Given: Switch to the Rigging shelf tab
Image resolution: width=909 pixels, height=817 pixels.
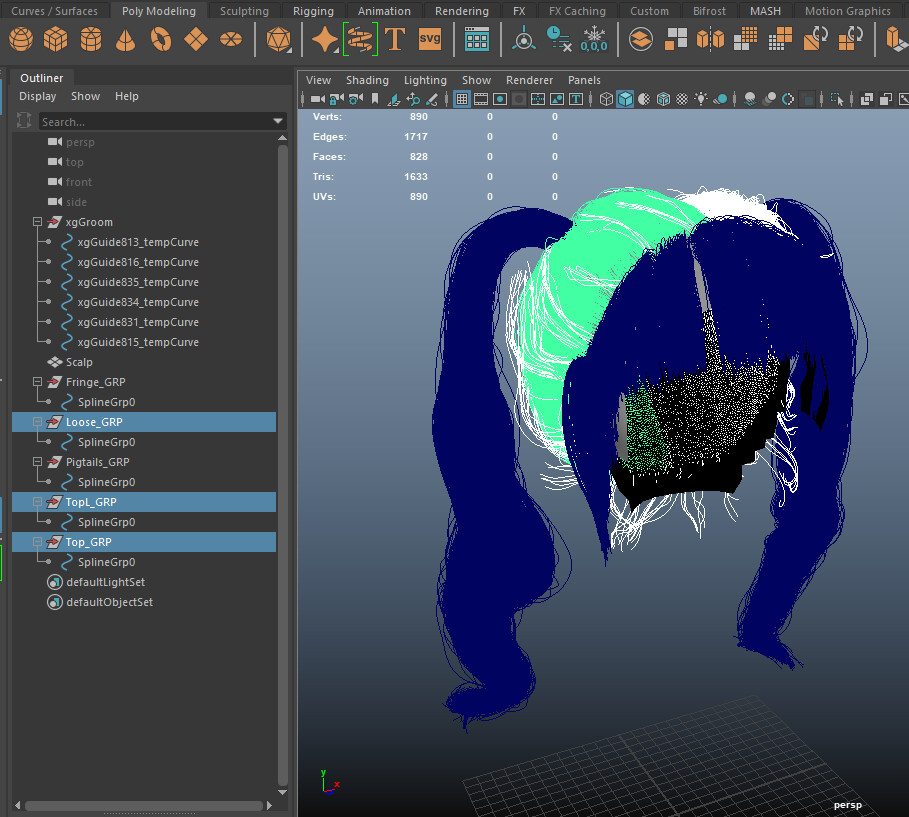Looking at the screenshot, I should click(x=313, y=10).
